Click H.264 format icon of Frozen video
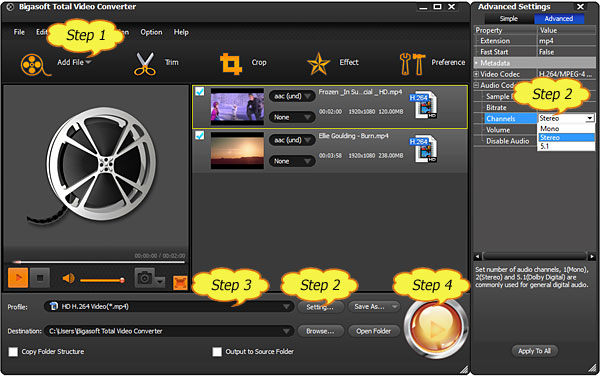Viewport: 600px width, 376px height. click(424, 104)
